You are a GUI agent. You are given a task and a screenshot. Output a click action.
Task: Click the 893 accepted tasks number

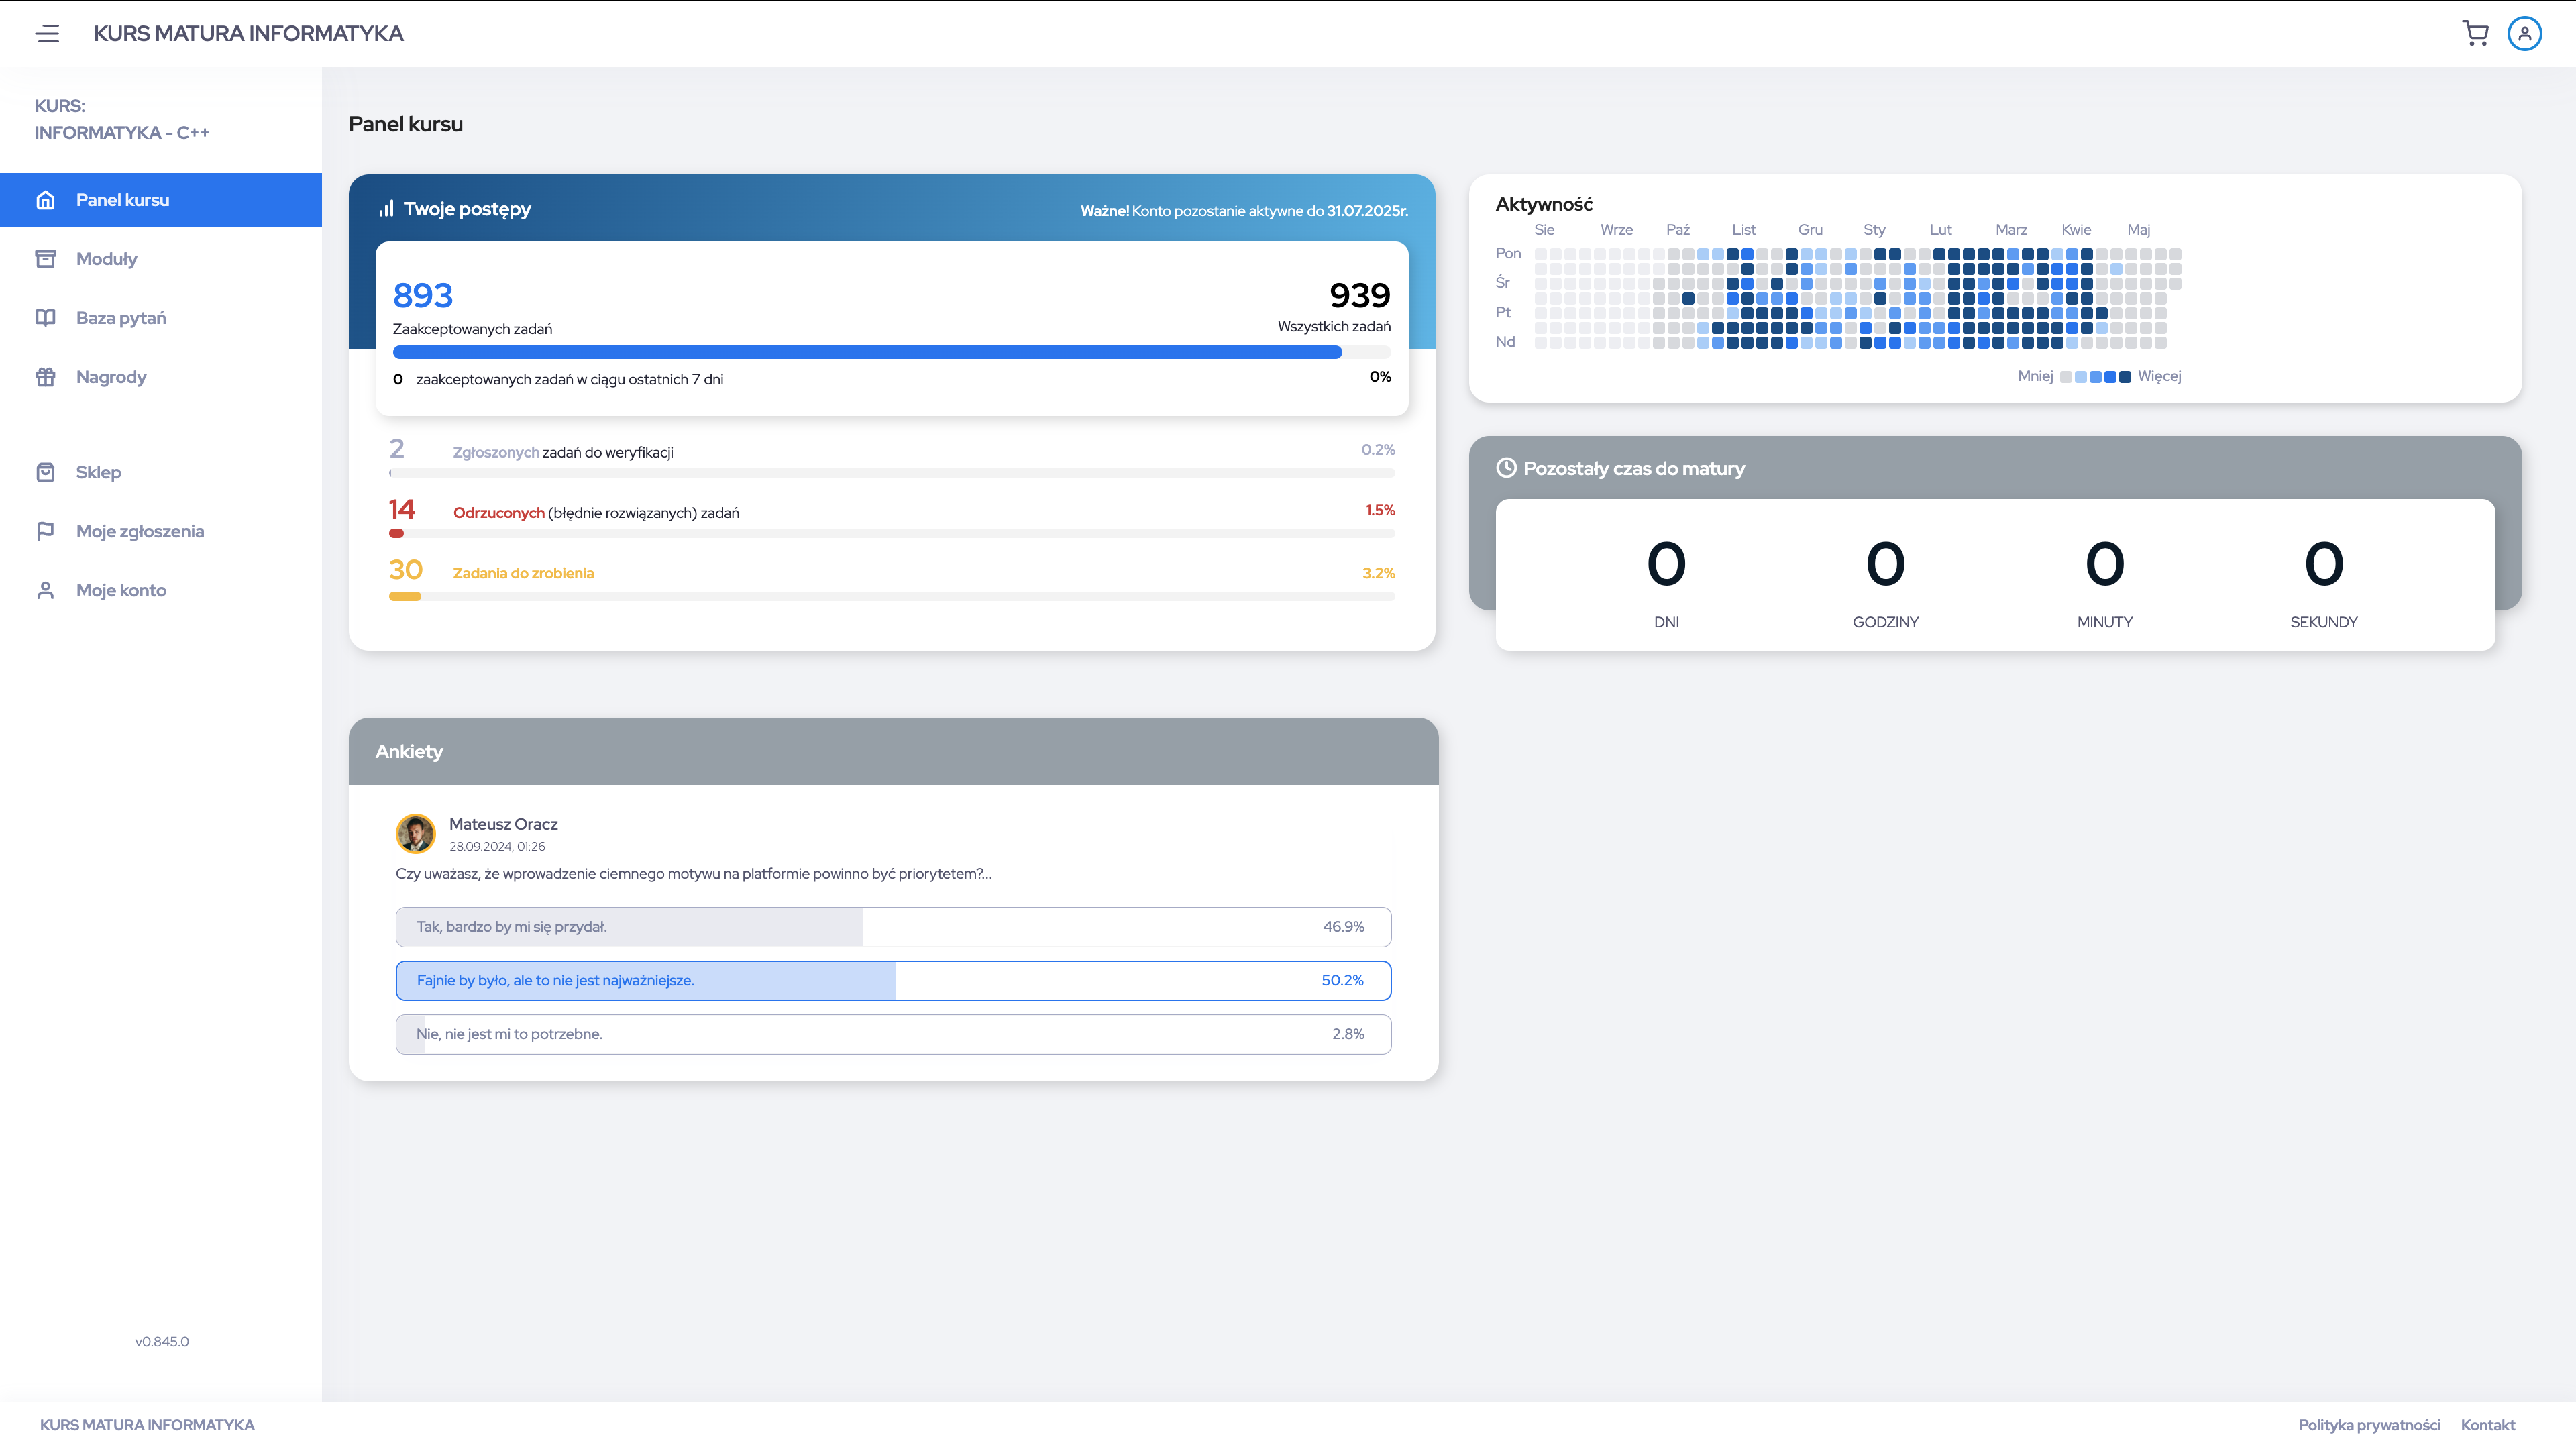423,296
